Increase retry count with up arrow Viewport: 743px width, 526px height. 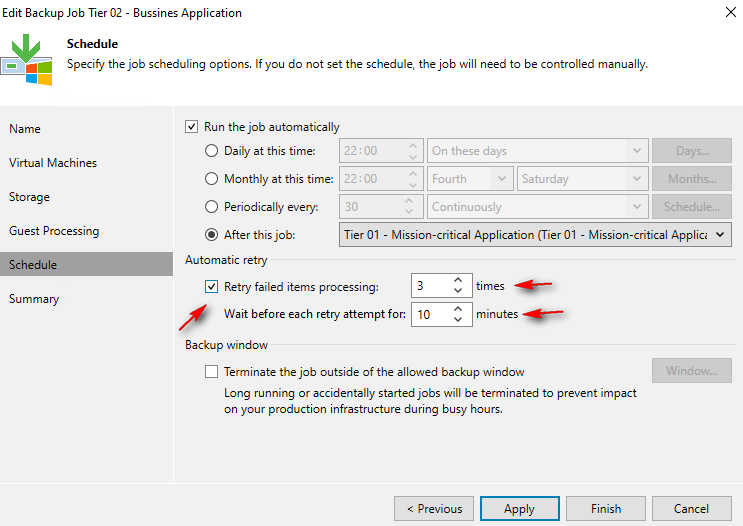(x=457, y=281)
